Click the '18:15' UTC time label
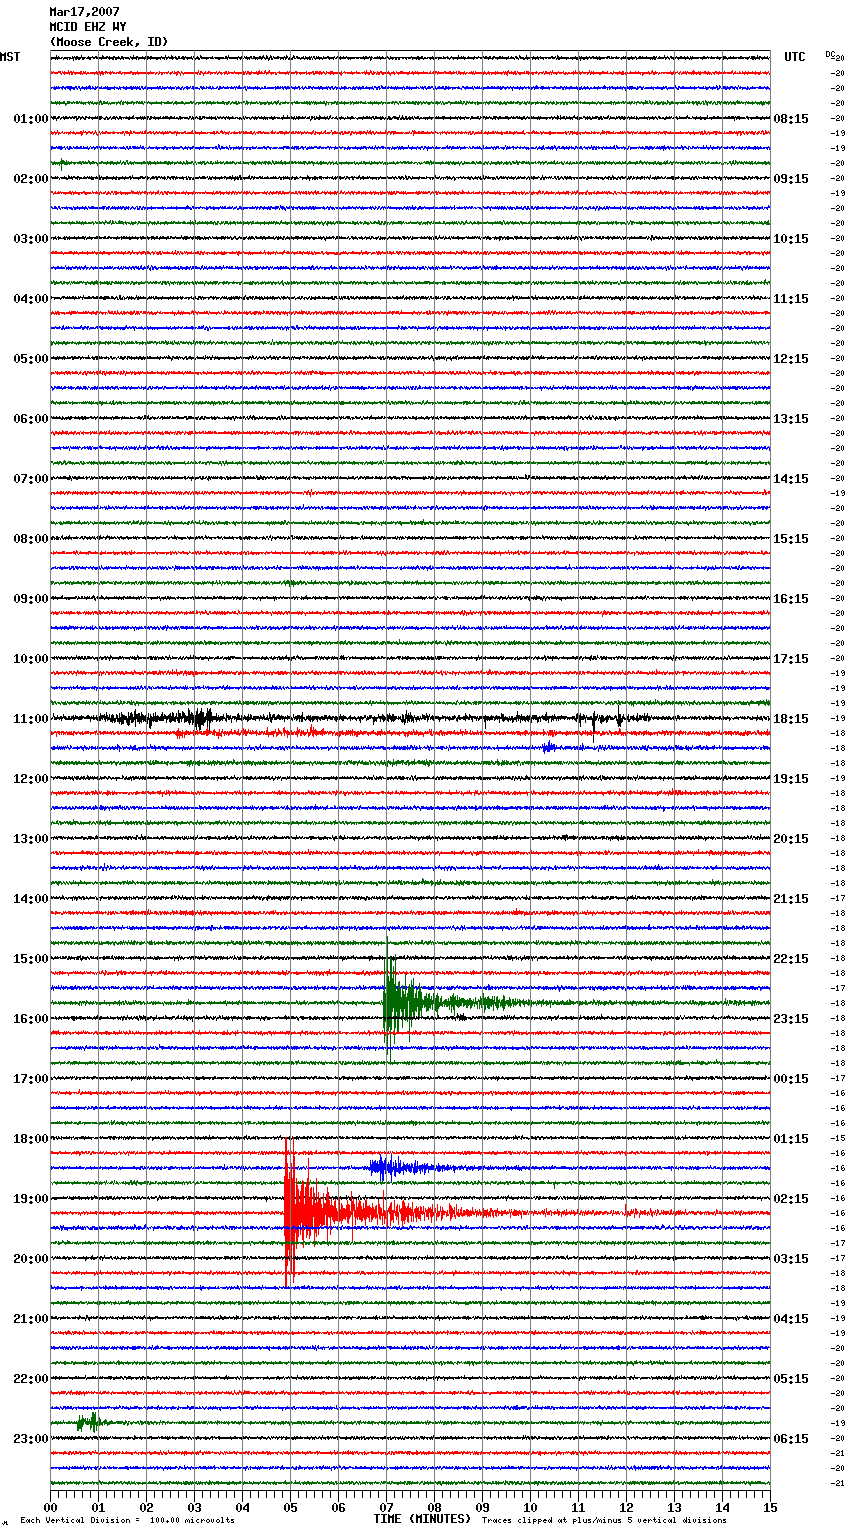Screen dimensions: 850x1534 pyautogui.click(x=791, y=719)
